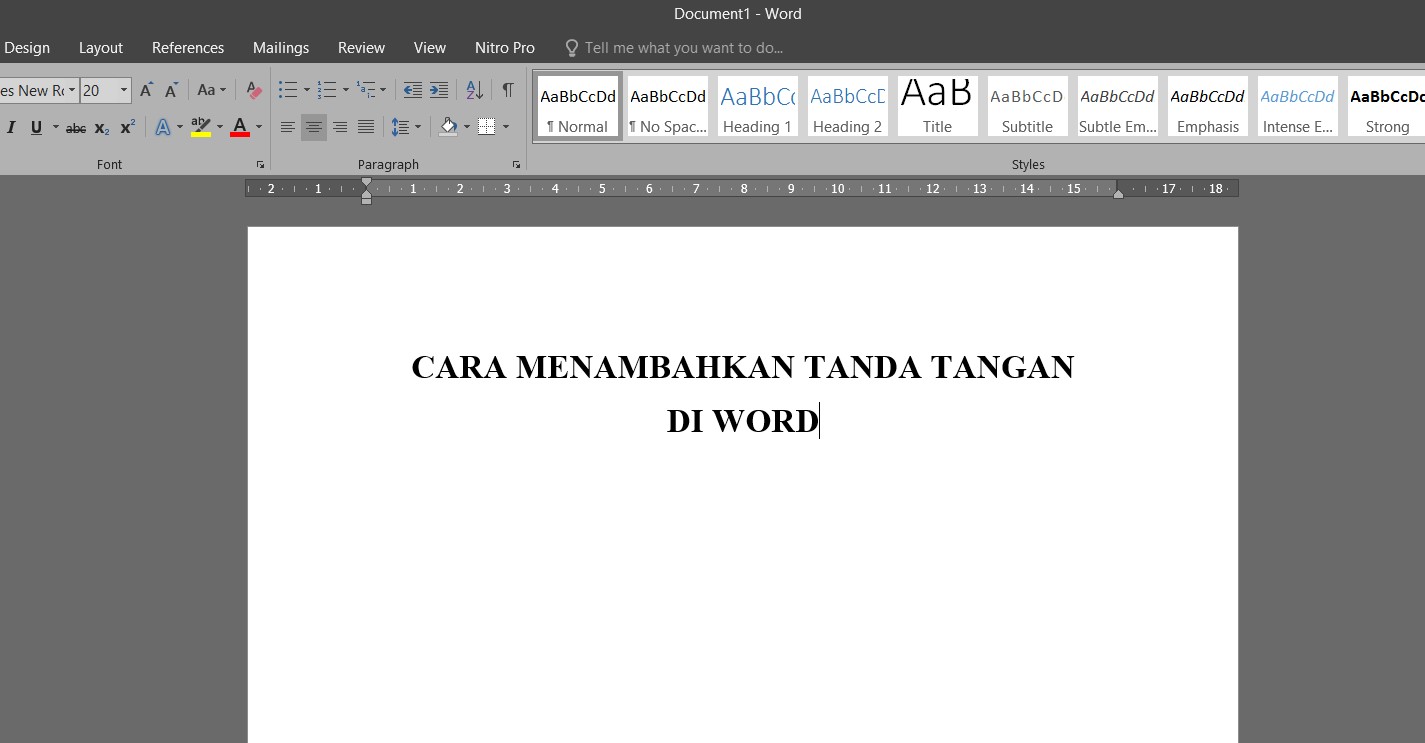Increase the paragraph indent
The image size is (1425, 743).
click(x=438, y=90)
